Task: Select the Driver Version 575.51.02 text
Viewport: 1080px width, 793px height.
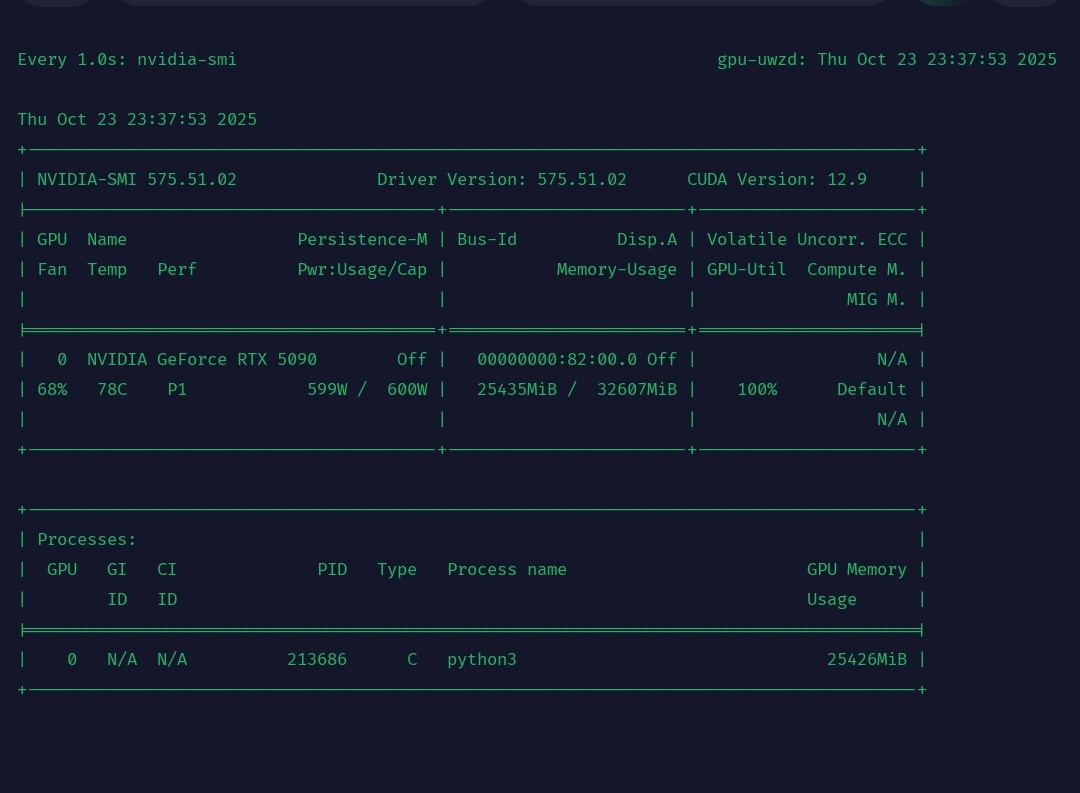Action: tap(501, 180)
